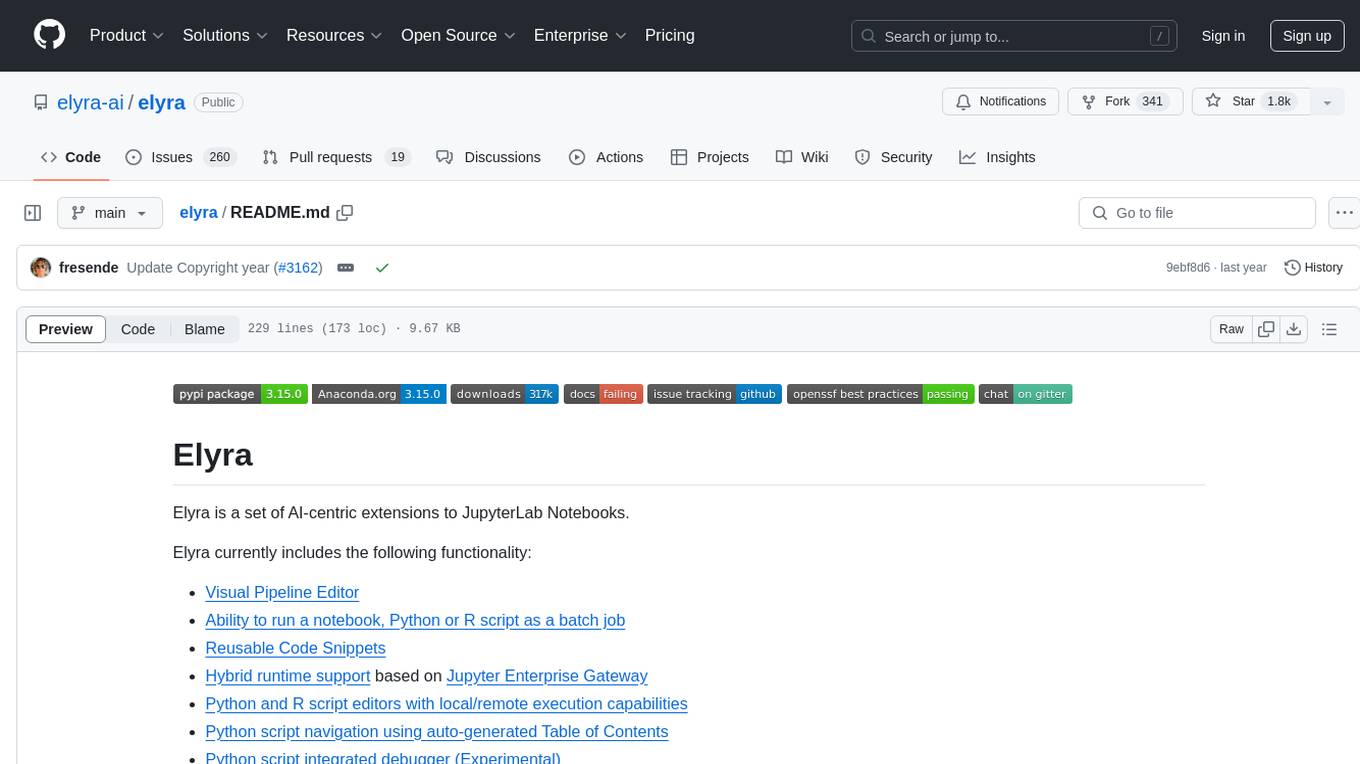
Task: Open the star lists dropdown arrow
Action: pyautogui.click(x=1327, y=102)
